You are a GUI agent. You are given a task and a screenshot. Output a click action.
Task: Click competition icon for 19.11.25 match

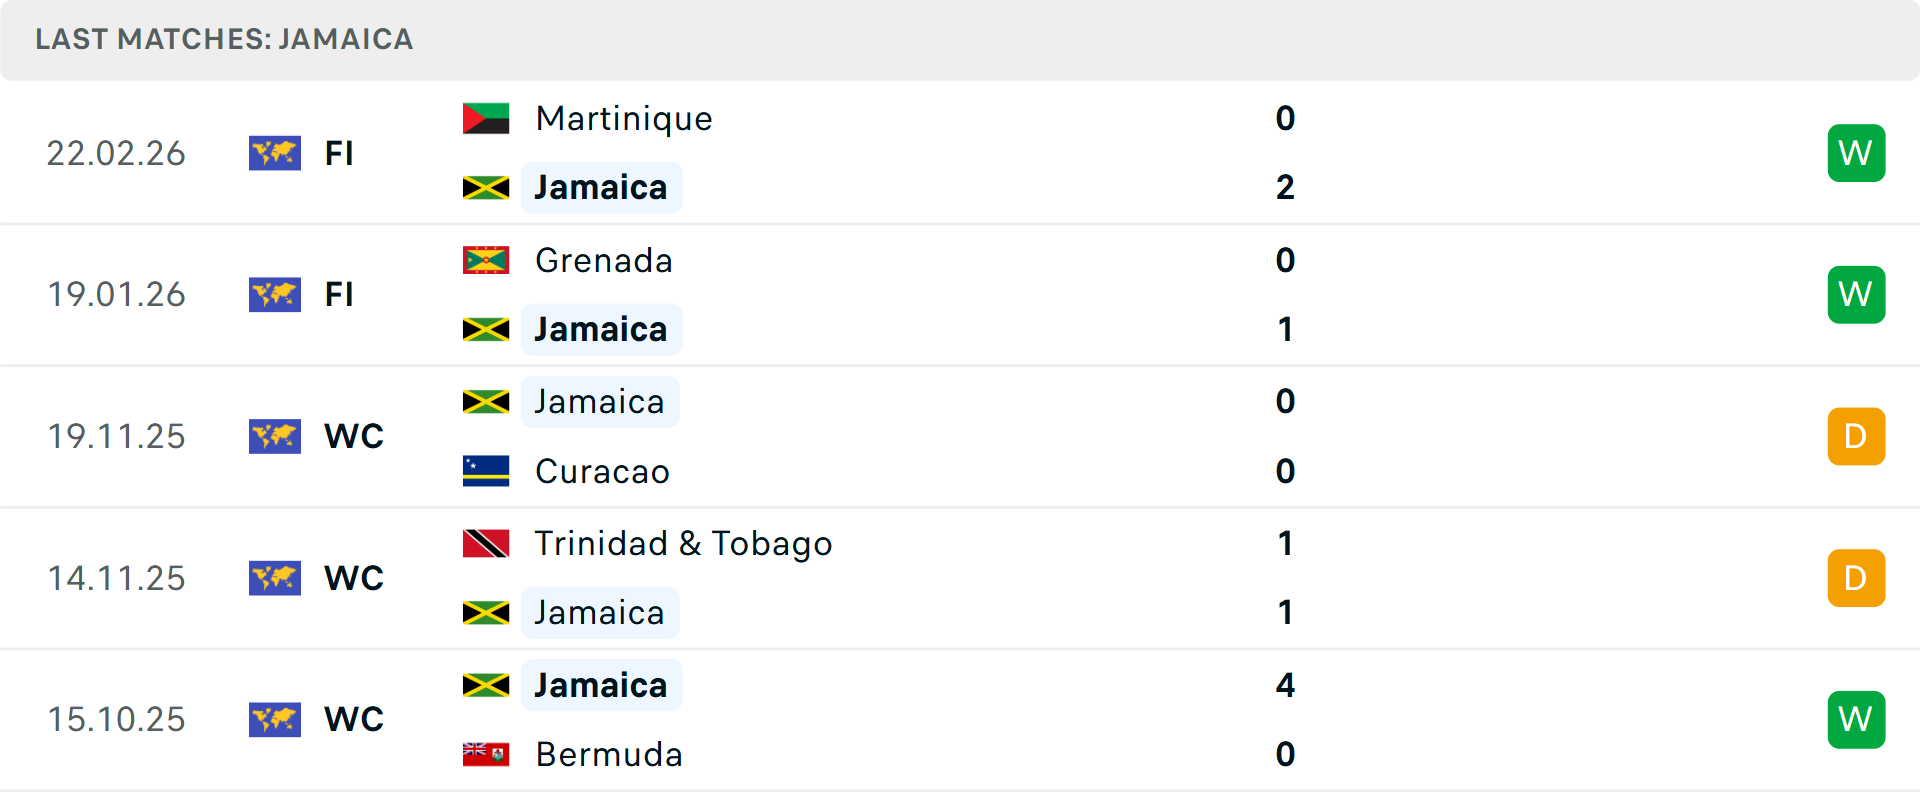tap(275, 436)
